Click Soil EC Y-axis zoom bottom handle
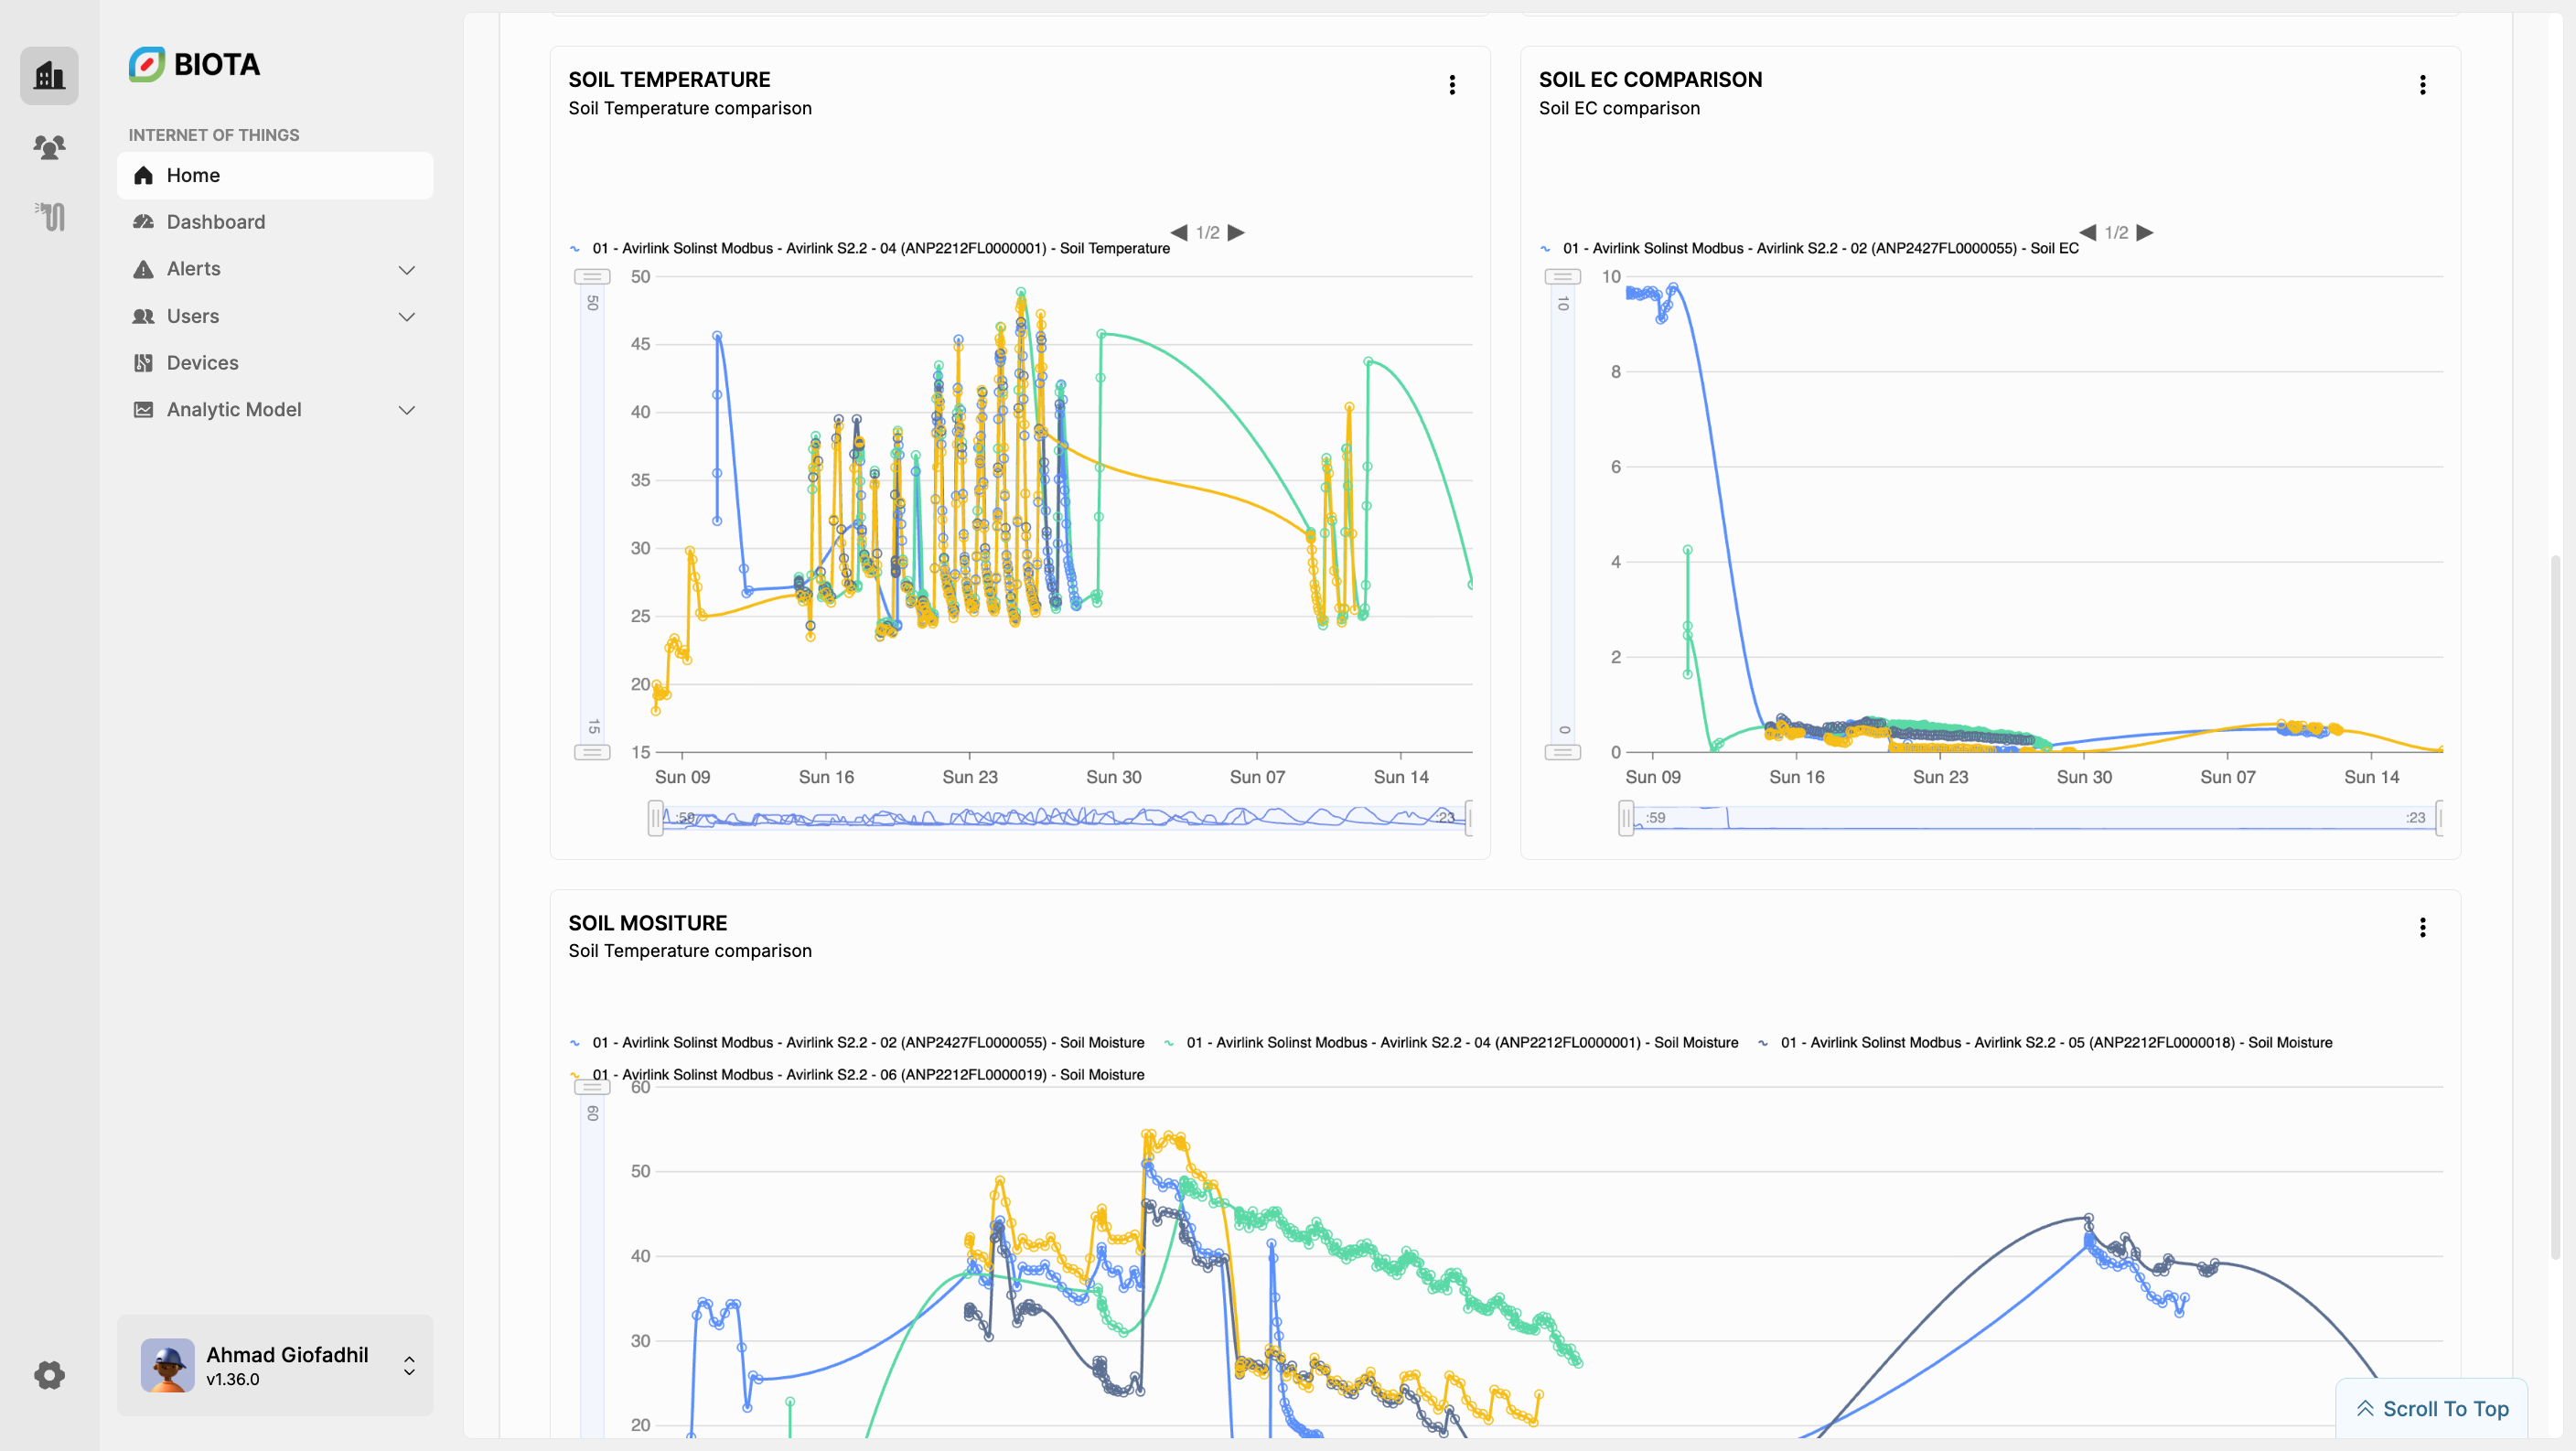2576x1451 pixels. (x=1562, y=752)
